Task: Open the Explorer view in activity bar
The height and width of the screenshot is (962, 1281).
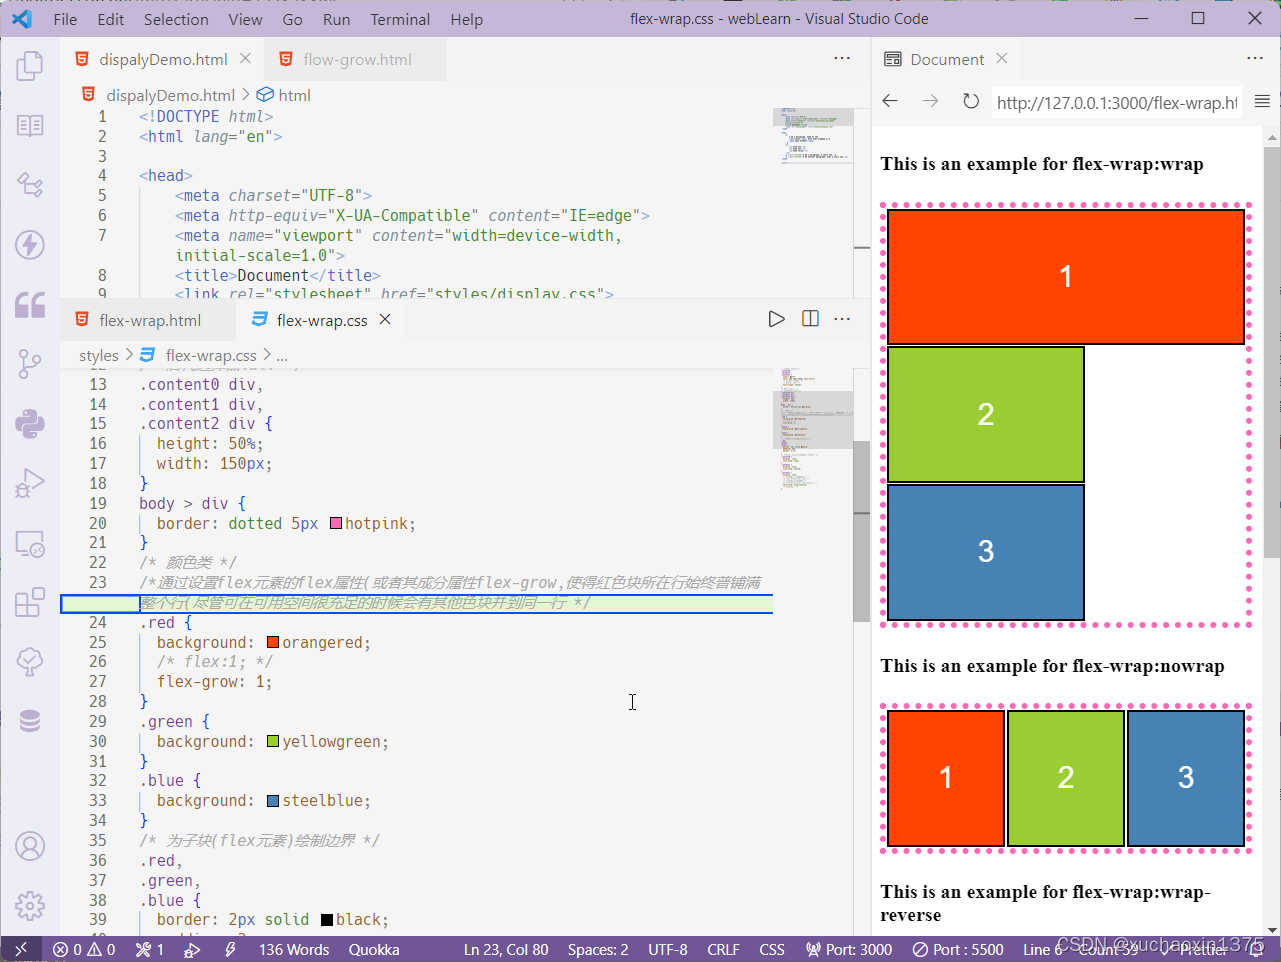Action: pos(30,66)
